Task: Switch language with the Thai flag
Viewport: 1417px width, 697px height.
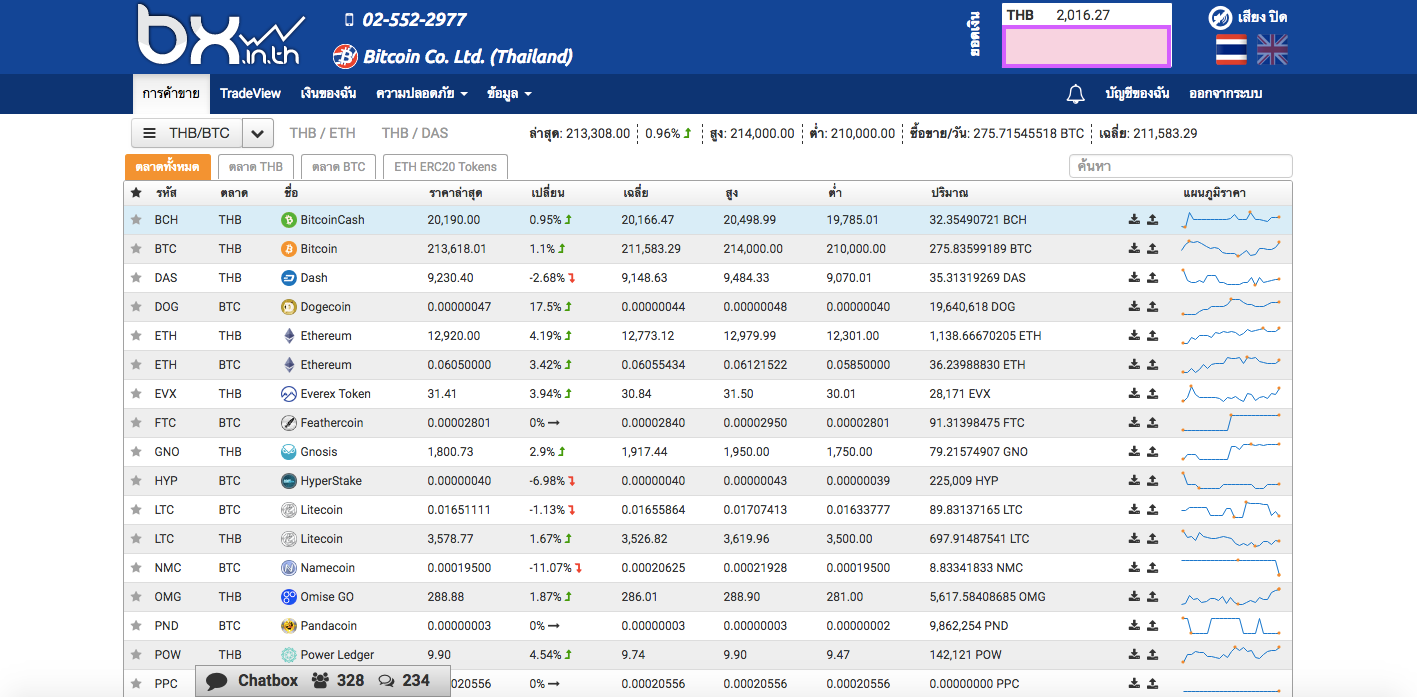Action: [x=1231, y=50]
